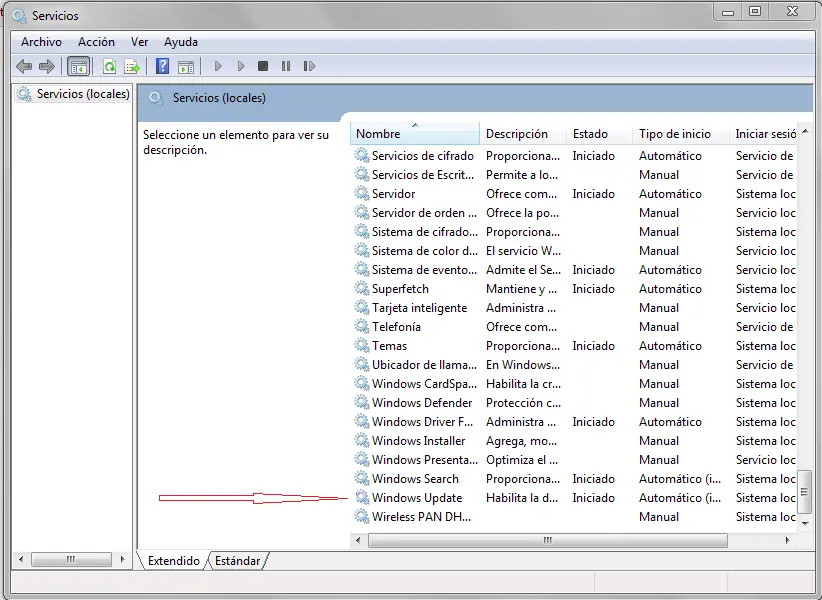
Task: Click the services list vertical scrollbar thumb
Action: click(805, 492)
